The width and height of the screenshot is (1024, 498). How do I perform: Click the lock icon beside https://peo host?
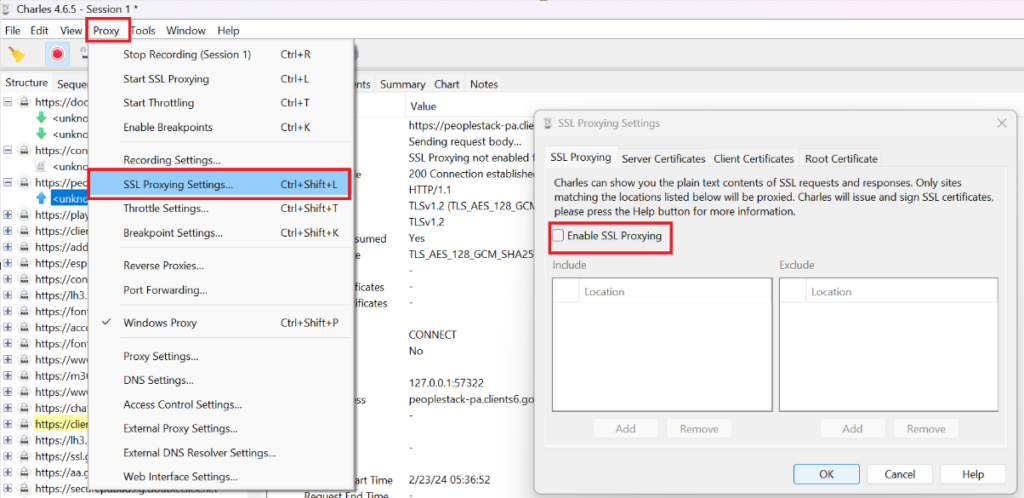pos(24,182)
